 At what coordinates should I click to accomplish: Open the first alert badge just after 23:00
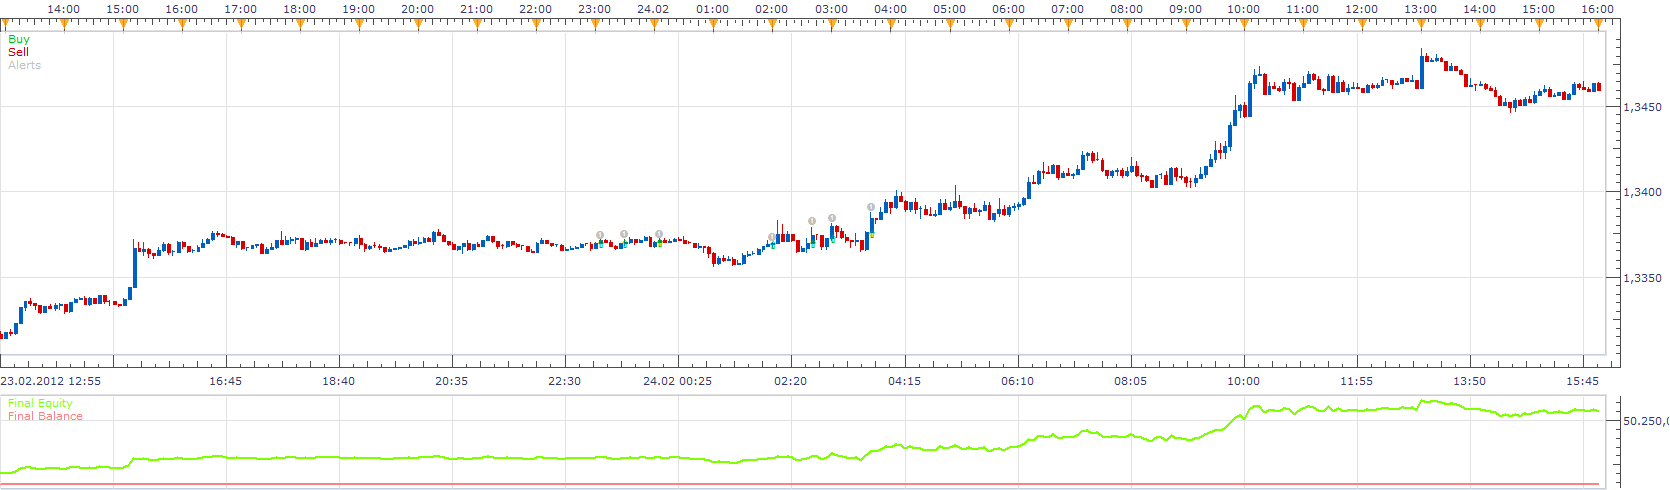(x=600, y=235)
